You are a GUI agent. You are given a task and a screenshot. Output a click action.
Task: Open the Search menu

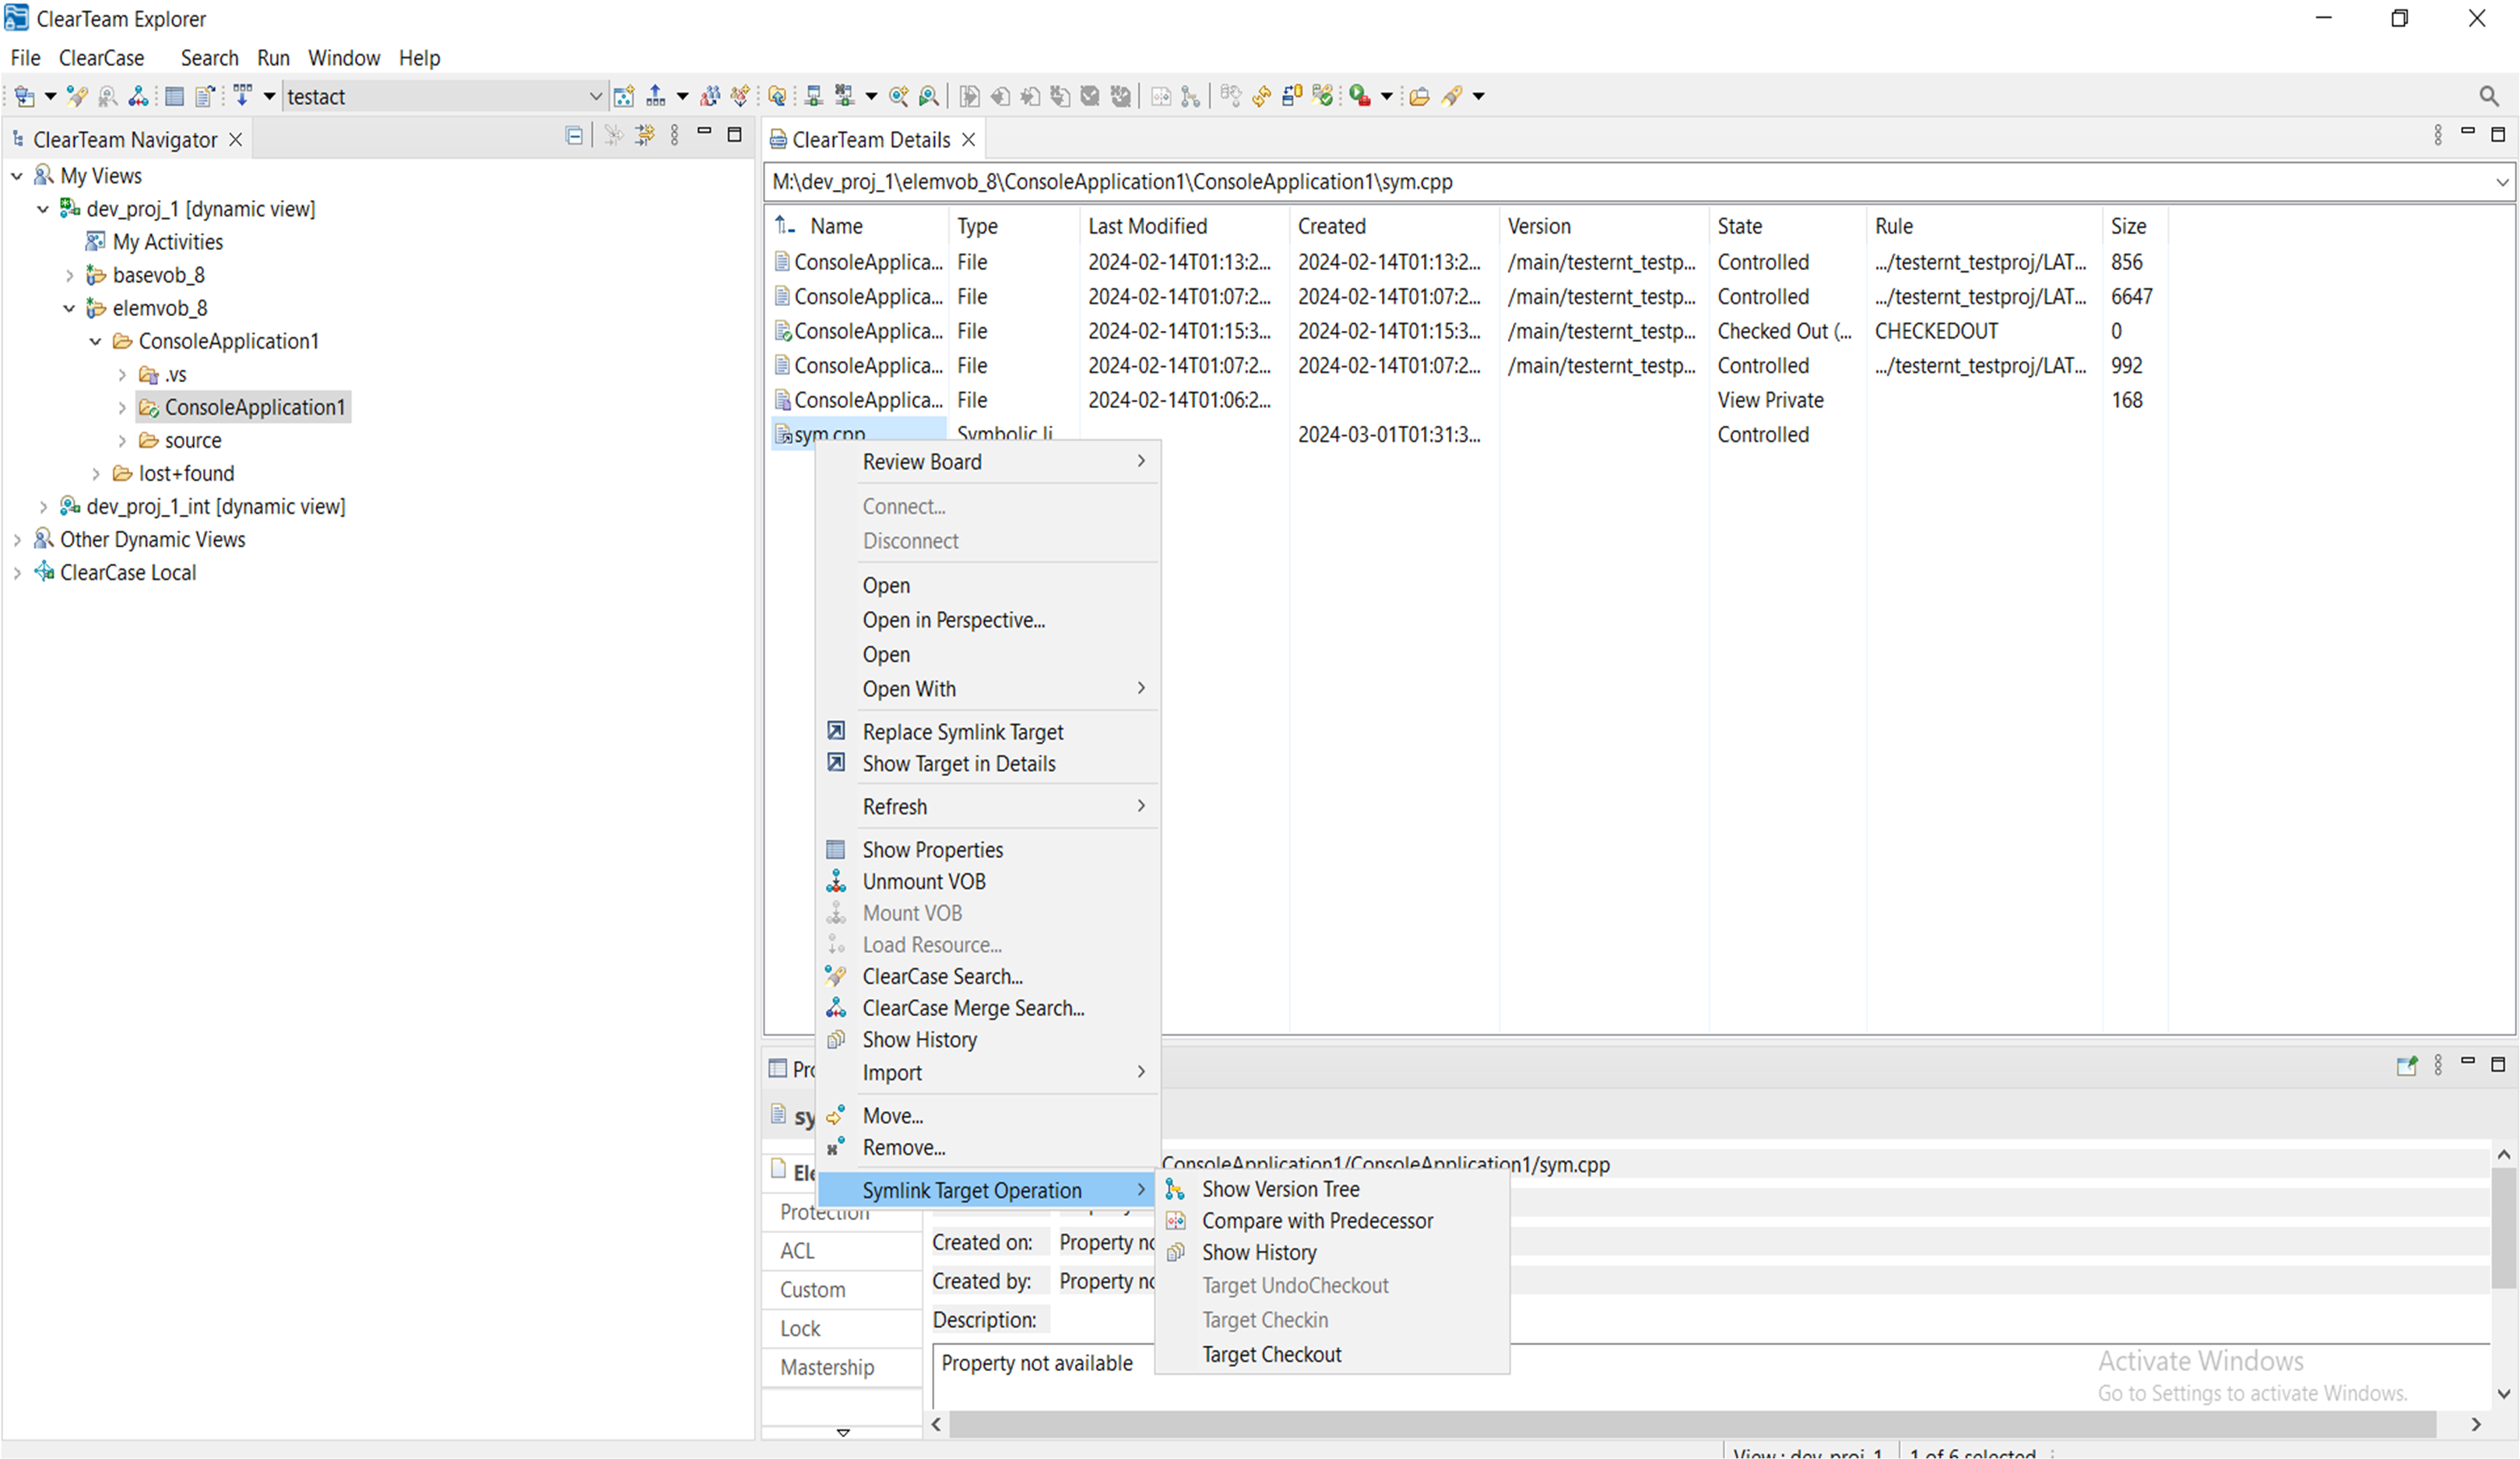(209, 58)
